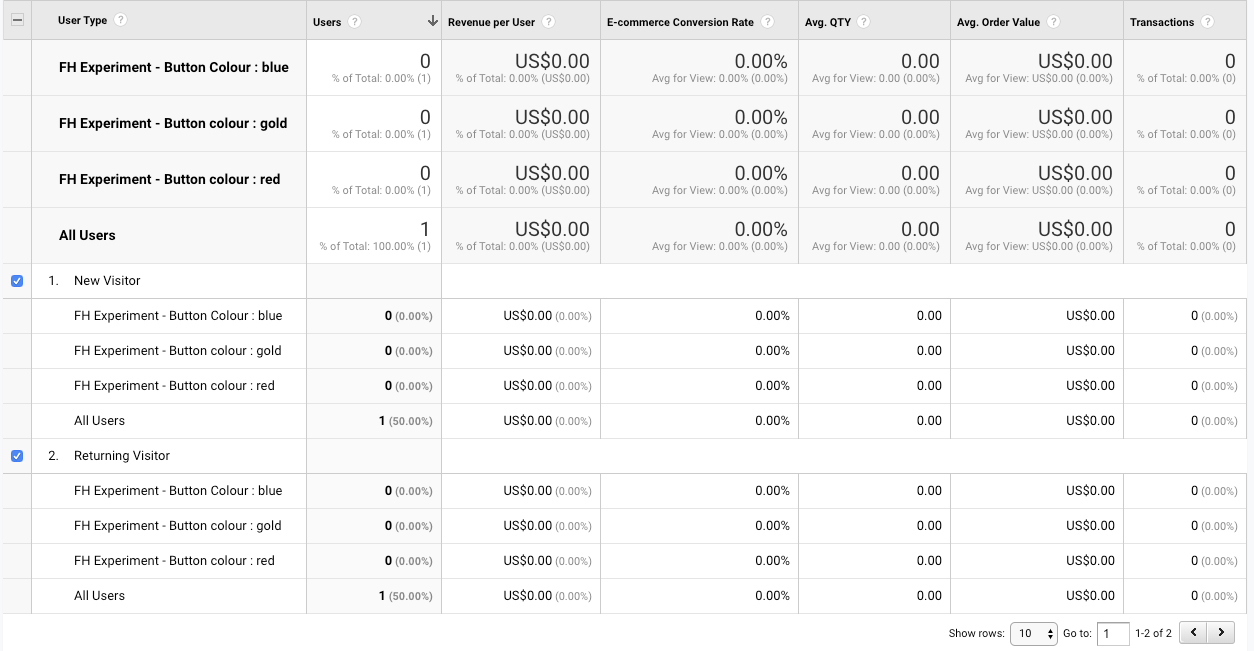Viewport: 1254px width, 651px height.
Task: Open Avg. Order Value help icon
Action: click(1053, 22)
